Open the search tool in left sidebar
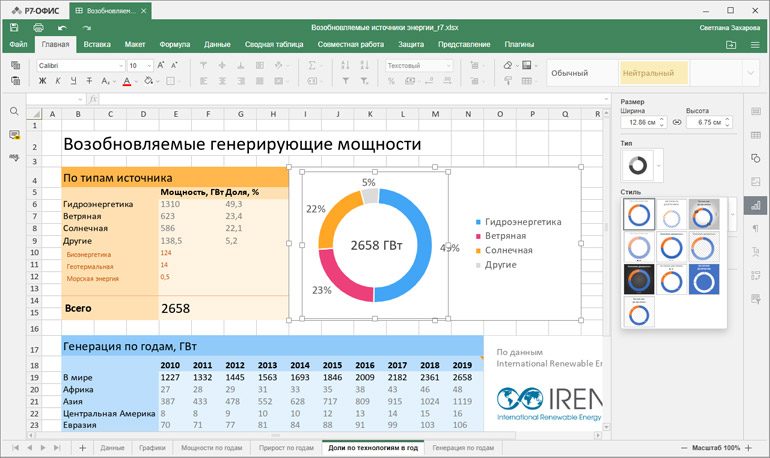Viewport: 770px width, 458px height. click(14, 112)
